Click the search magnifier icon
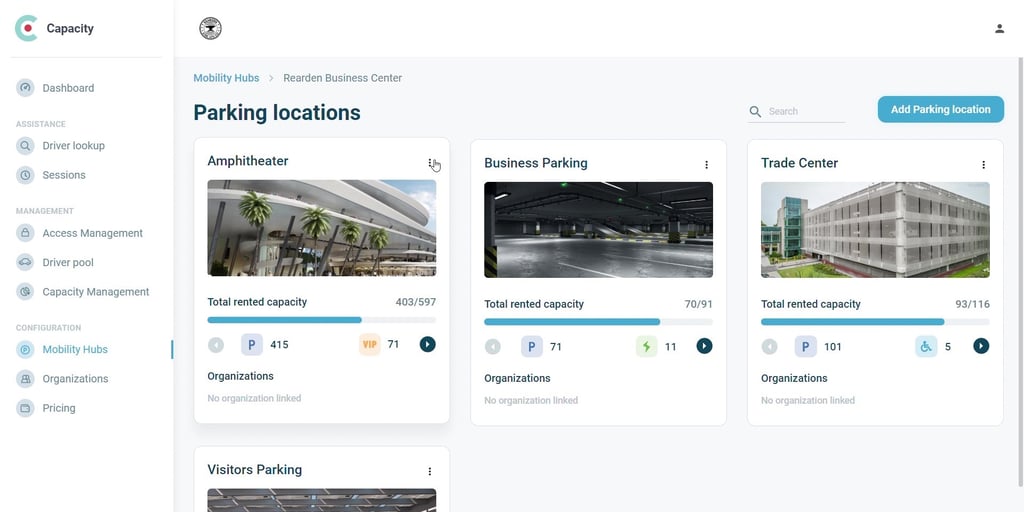Image resolution: width=1024 pixels, height=512 pixels. click(x=756, y=112)
